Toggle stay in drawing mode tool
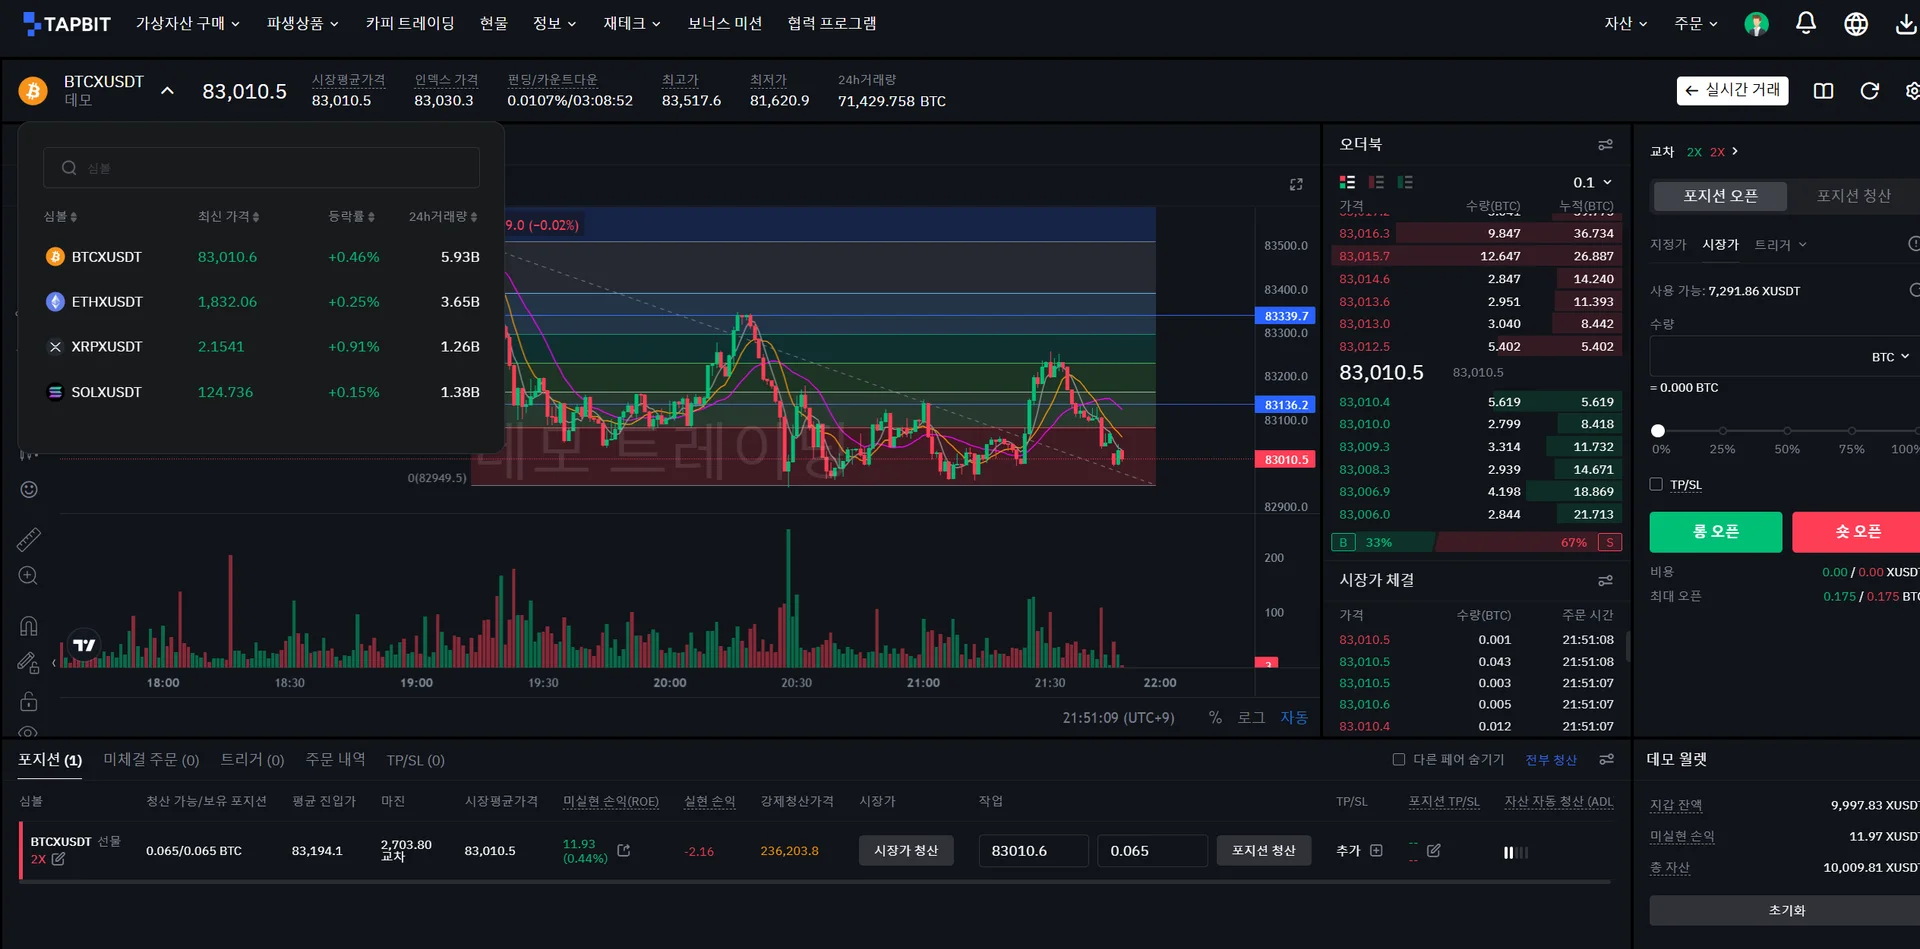Screen dimensions: 1920x949 [29, 662]
